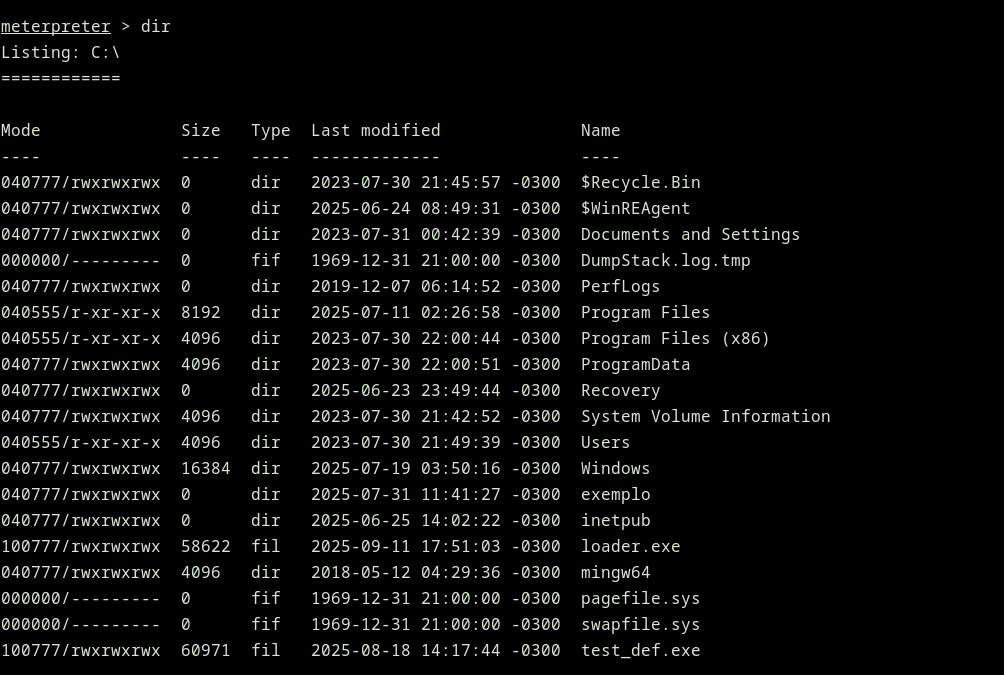Select the $WinREAgent folder name
Screen dimensions: 1004x675
click(635, 208)
